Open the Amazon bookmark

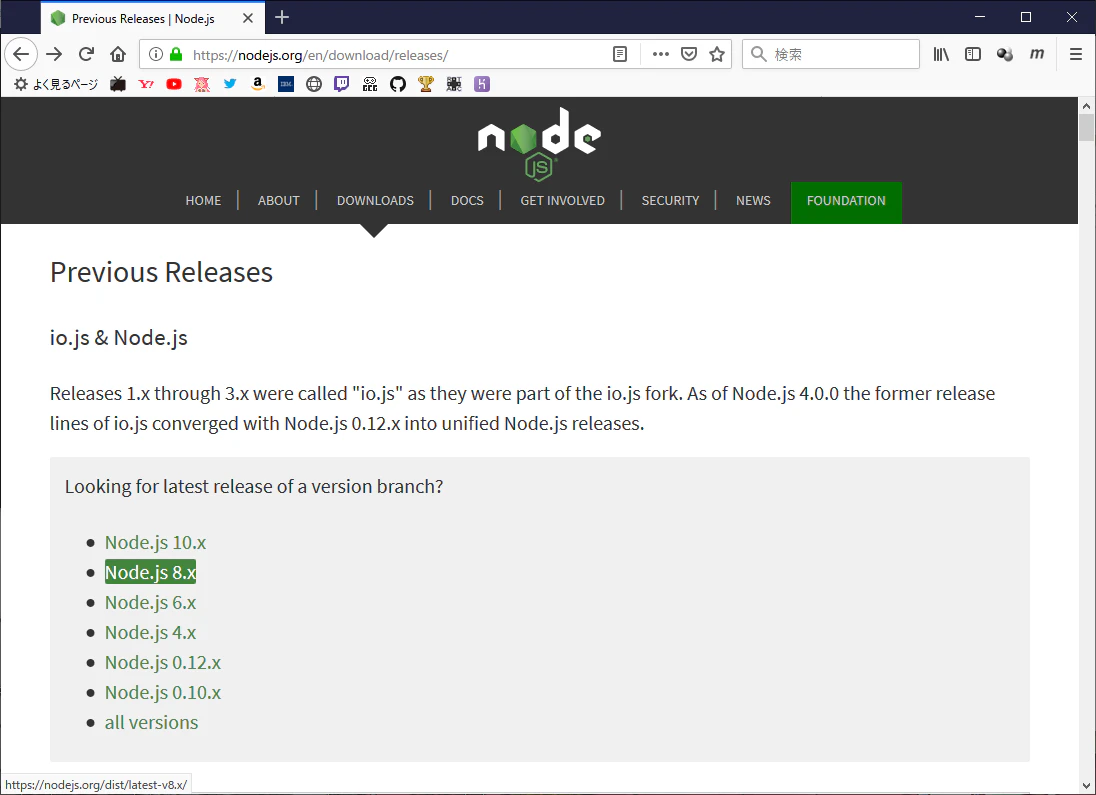pos(258,84)
